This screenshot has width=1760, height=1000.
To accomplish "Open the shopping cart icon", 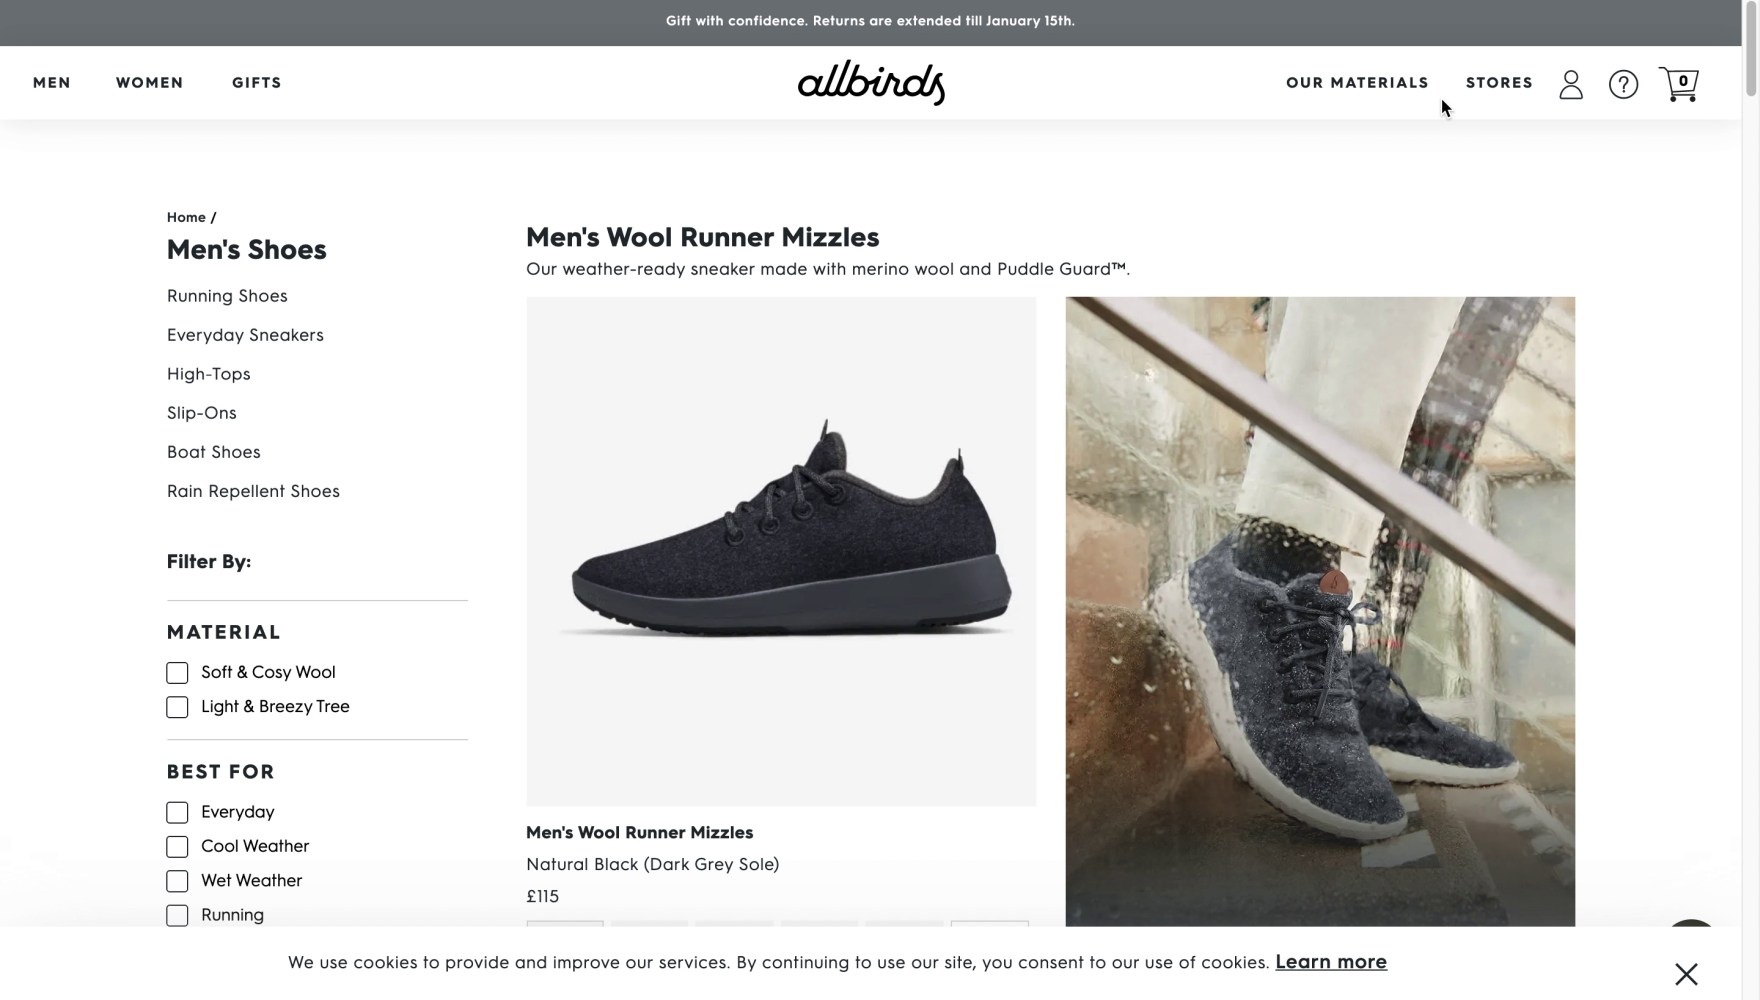I will coord(1679,84).
